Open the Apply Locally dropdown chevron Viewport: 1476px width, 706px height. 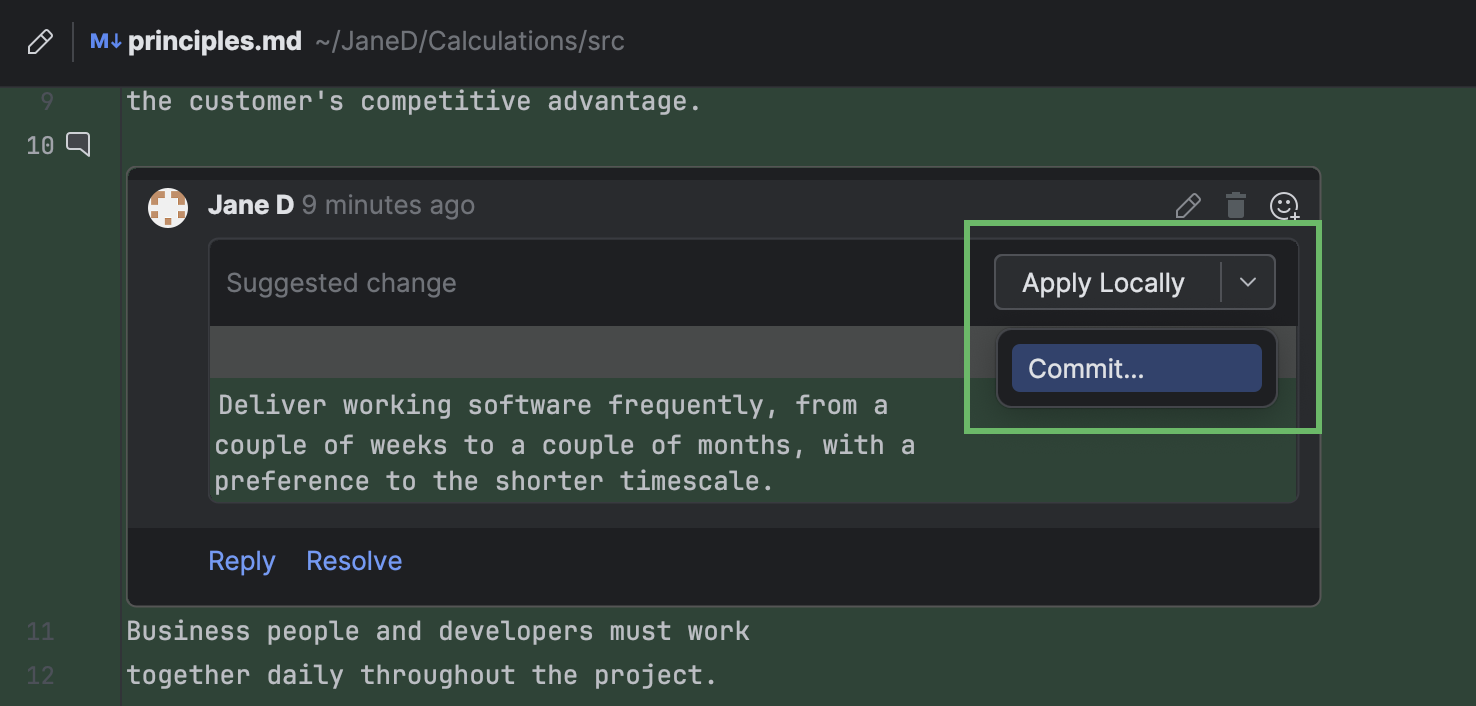(1248, 282)
